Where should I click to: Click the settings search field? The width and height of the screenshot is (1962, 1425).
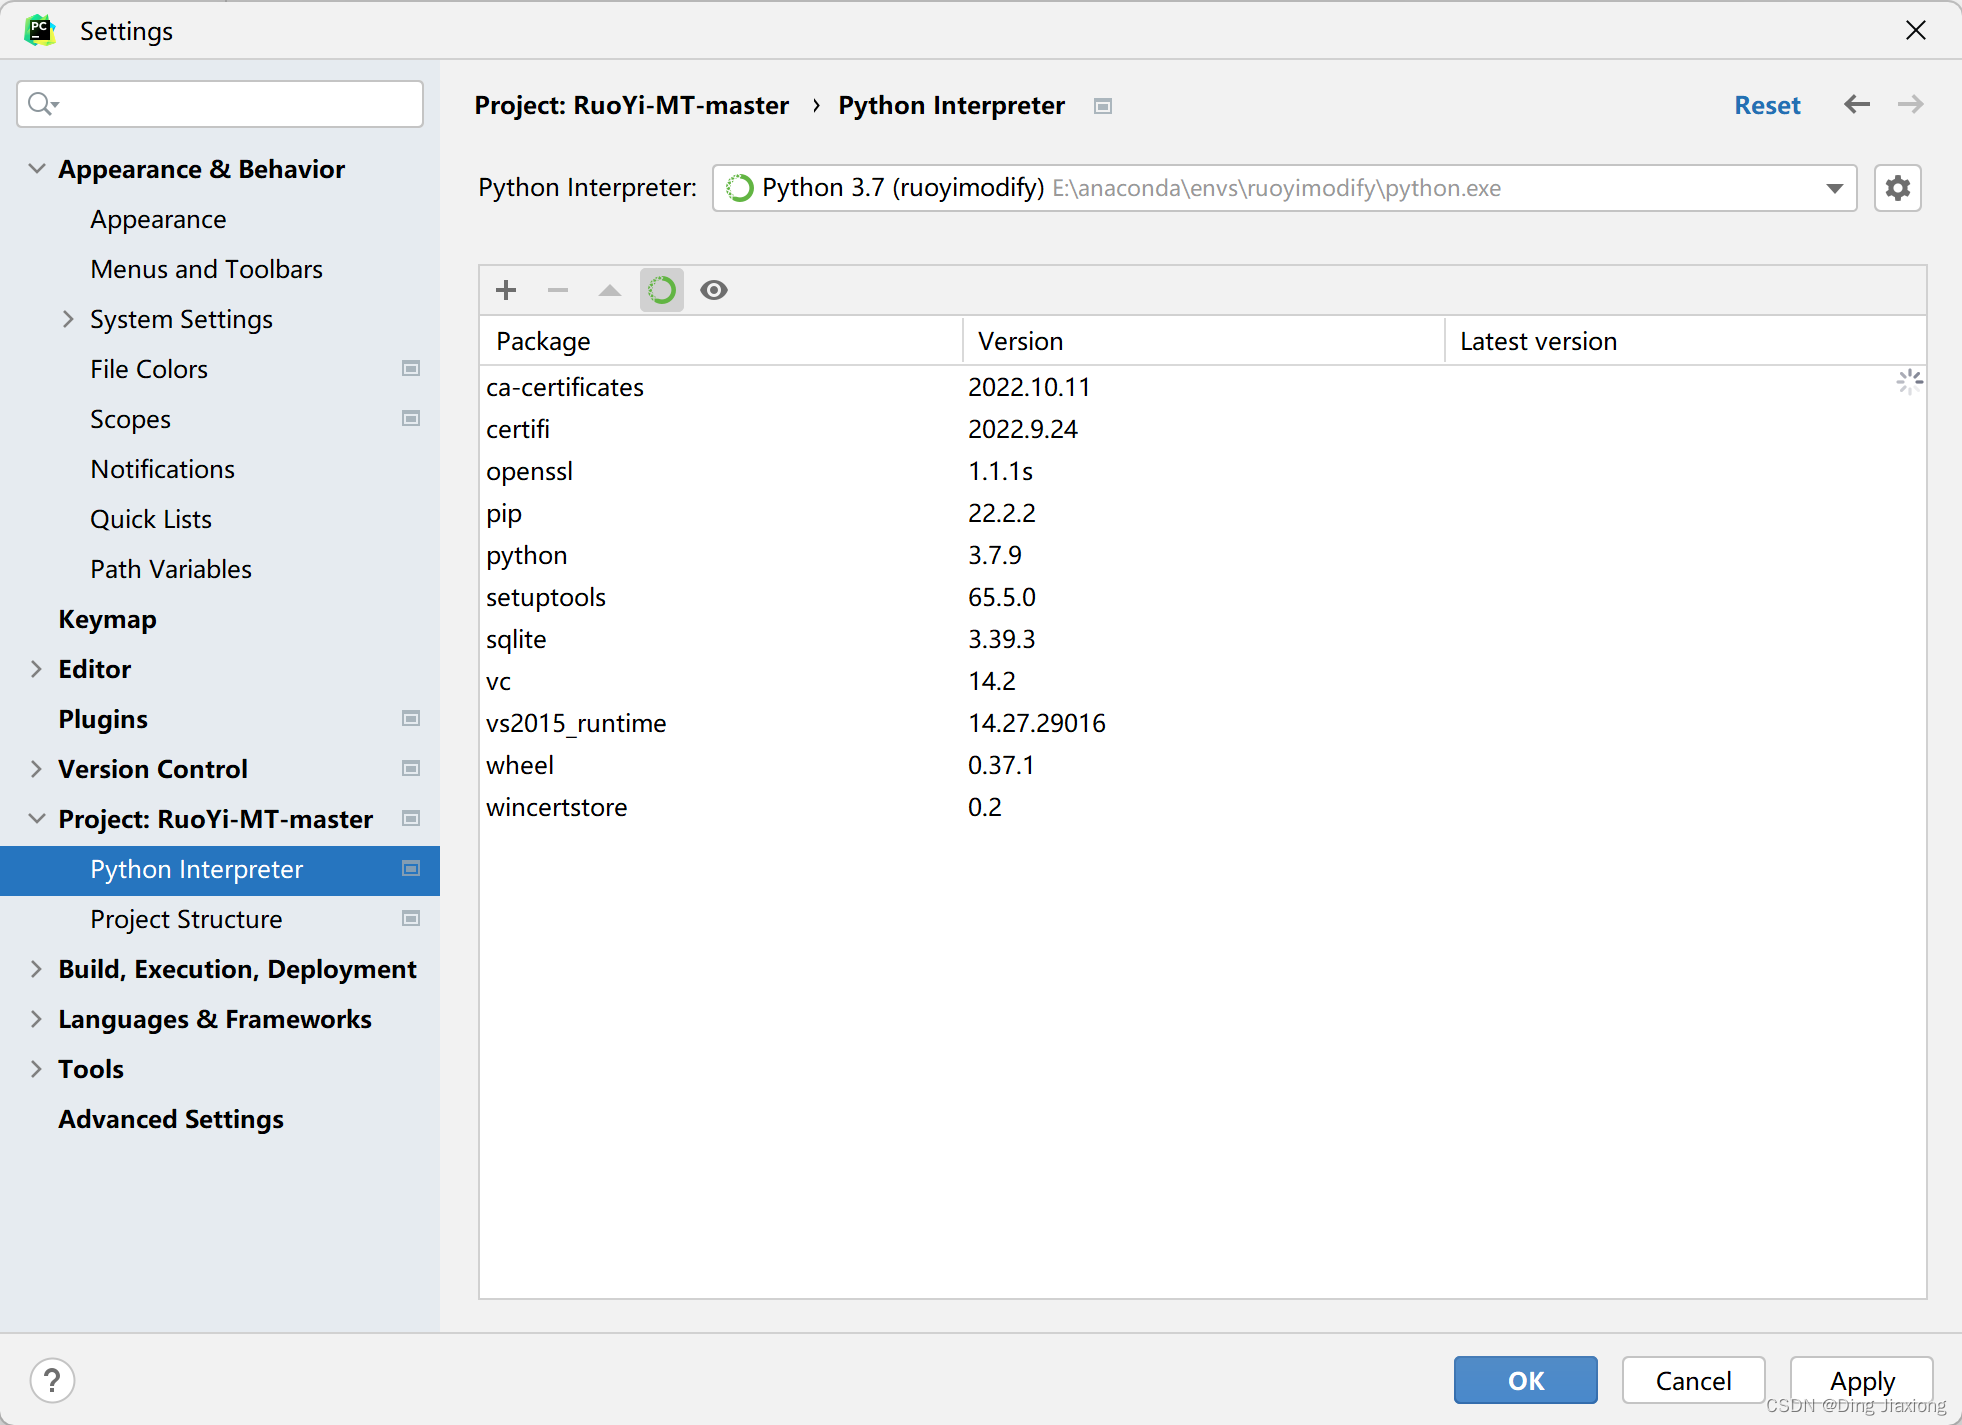click(x=220, y=104)
